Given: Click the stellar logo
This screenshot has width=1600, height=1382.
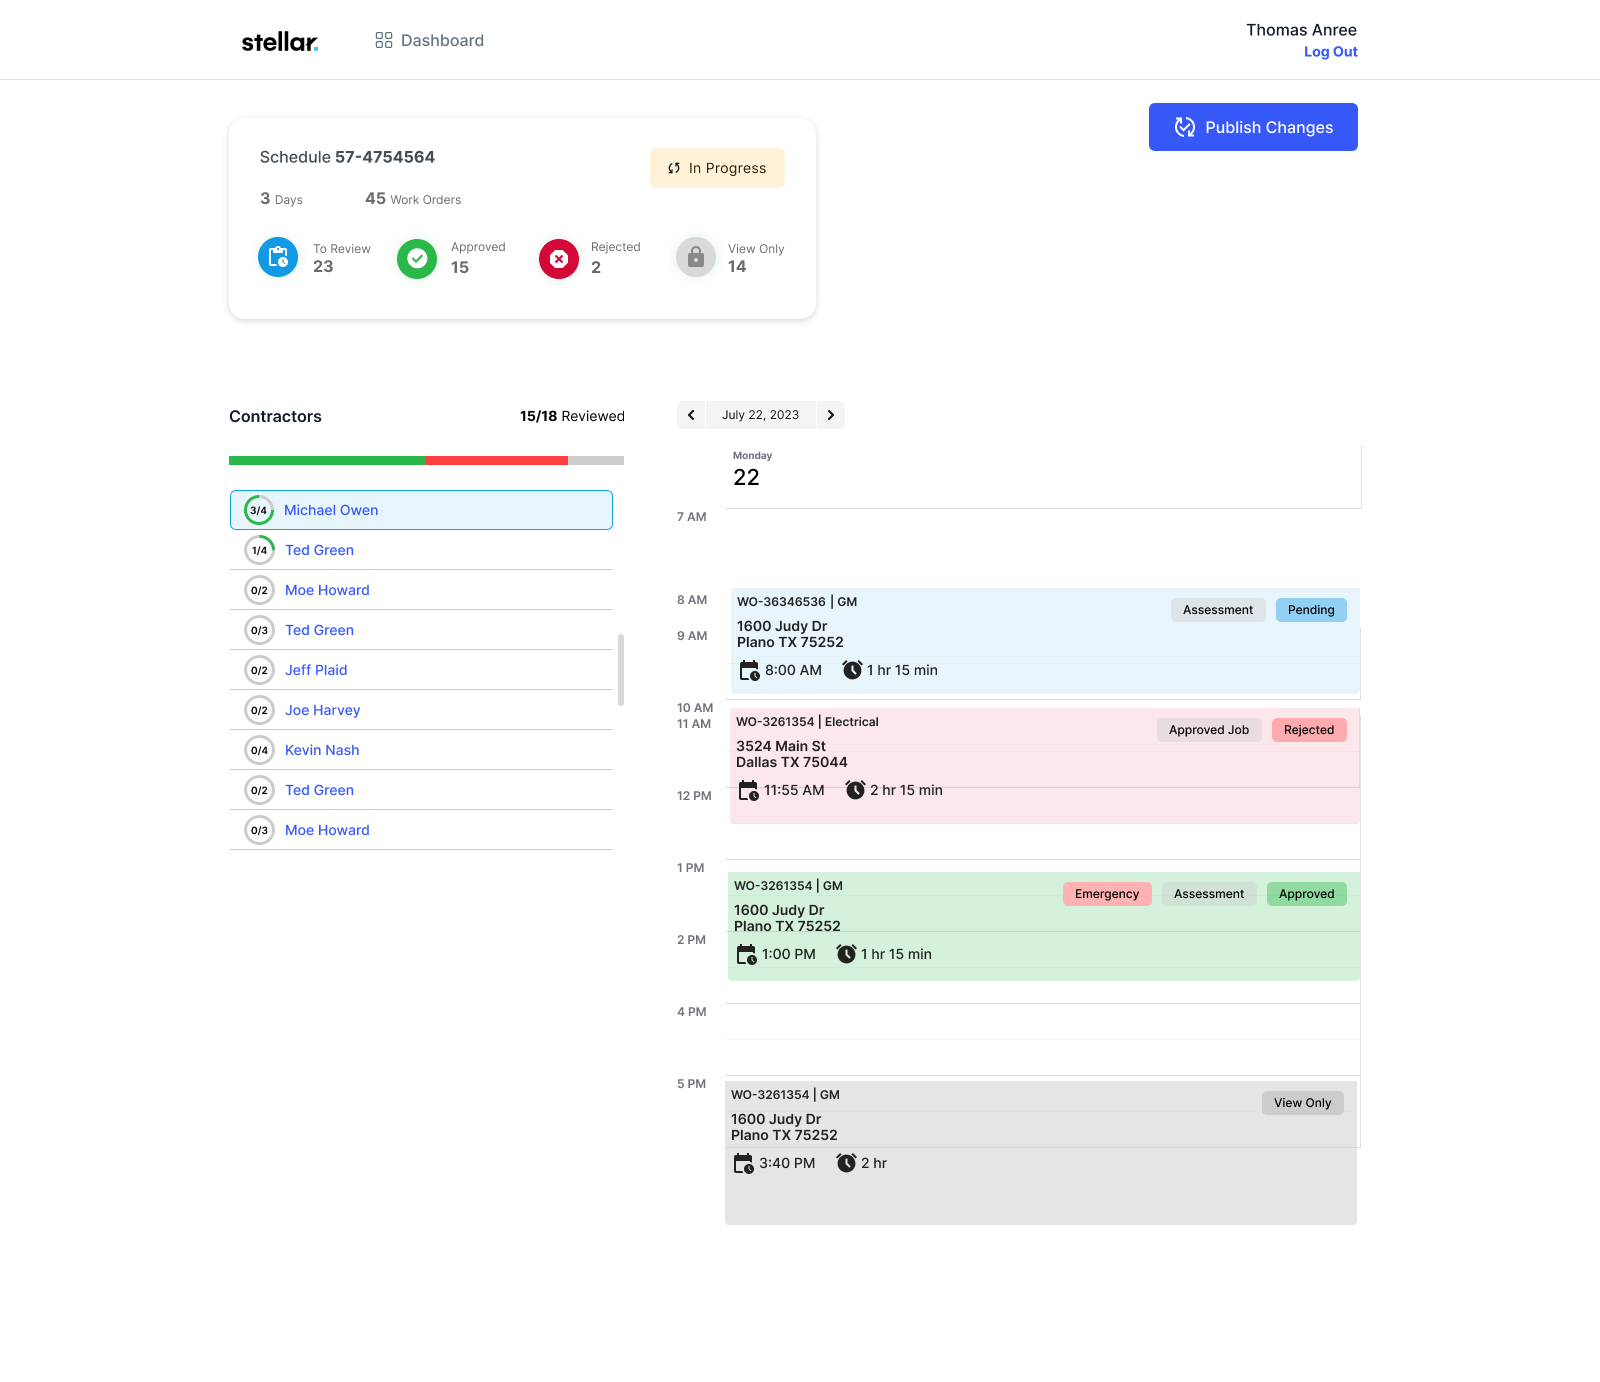Looking at the screenshot, I should [280, 41].
